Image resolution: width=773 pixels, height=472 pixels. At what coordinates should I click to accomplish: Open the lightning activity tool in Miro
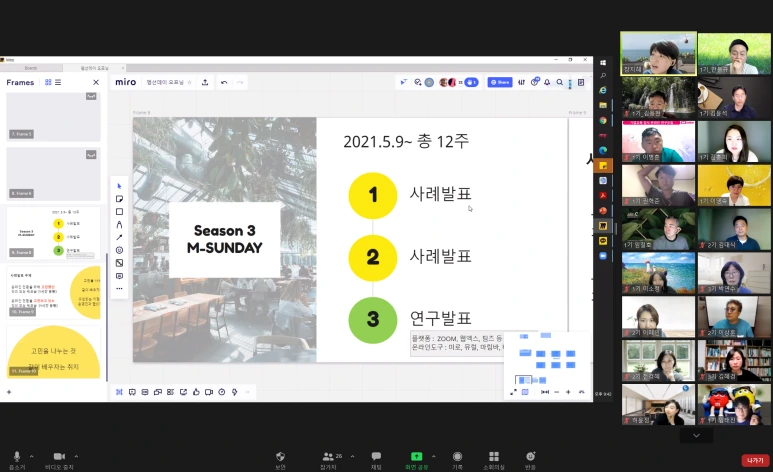tap(235, 392)
